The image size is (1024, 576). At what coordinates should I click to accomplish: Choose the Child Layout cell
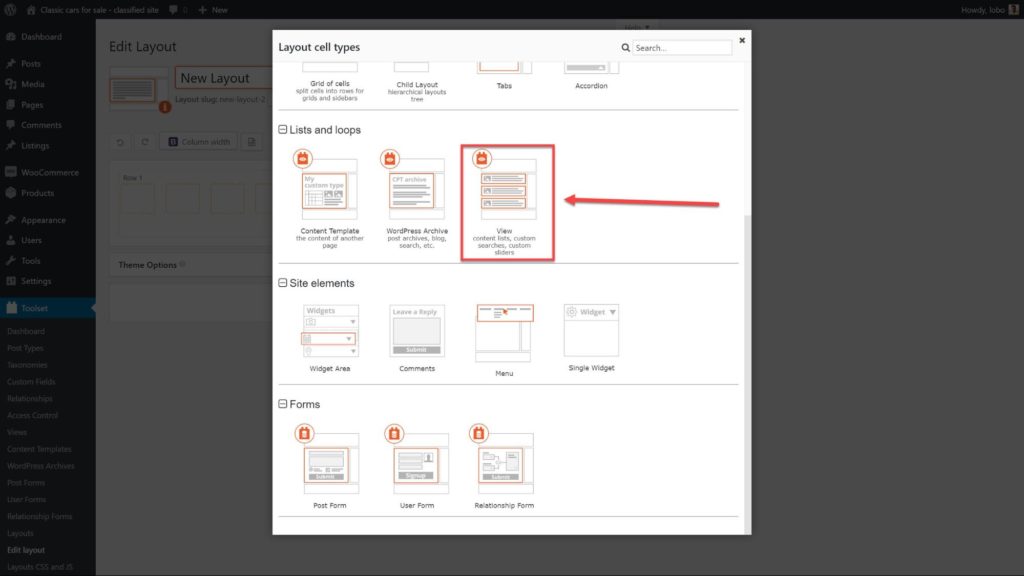pyautogui.click(x=417, y=82)
